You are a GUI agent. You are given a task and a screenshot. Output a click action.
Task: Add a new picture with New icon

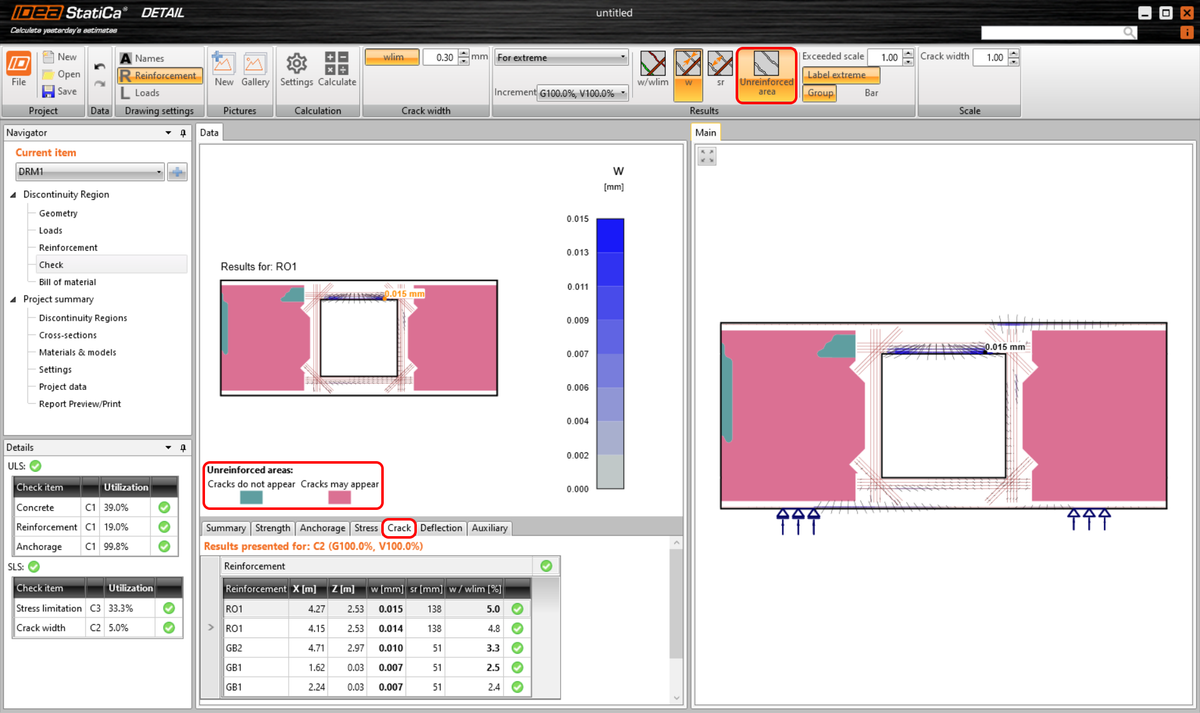[222, 70]
